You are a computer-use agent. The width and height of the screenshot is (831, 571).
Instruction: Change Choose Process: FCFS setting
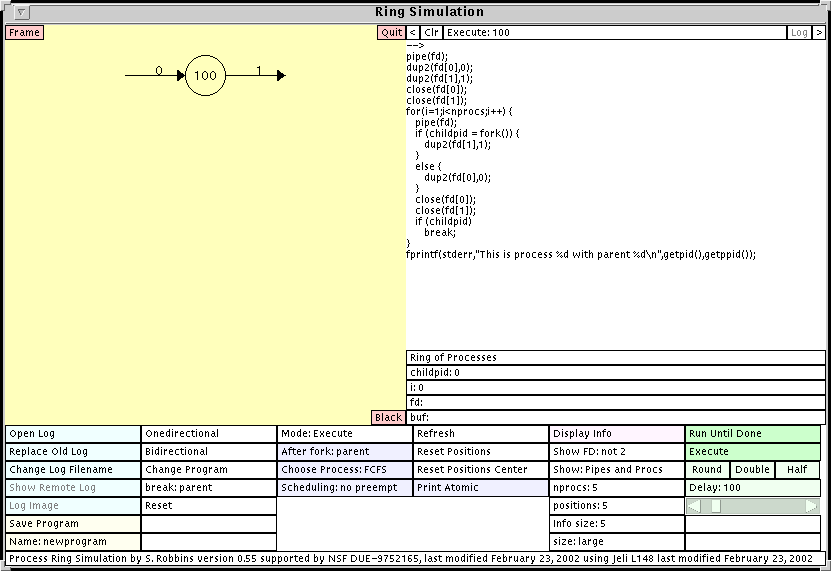(x=345, y=470)
